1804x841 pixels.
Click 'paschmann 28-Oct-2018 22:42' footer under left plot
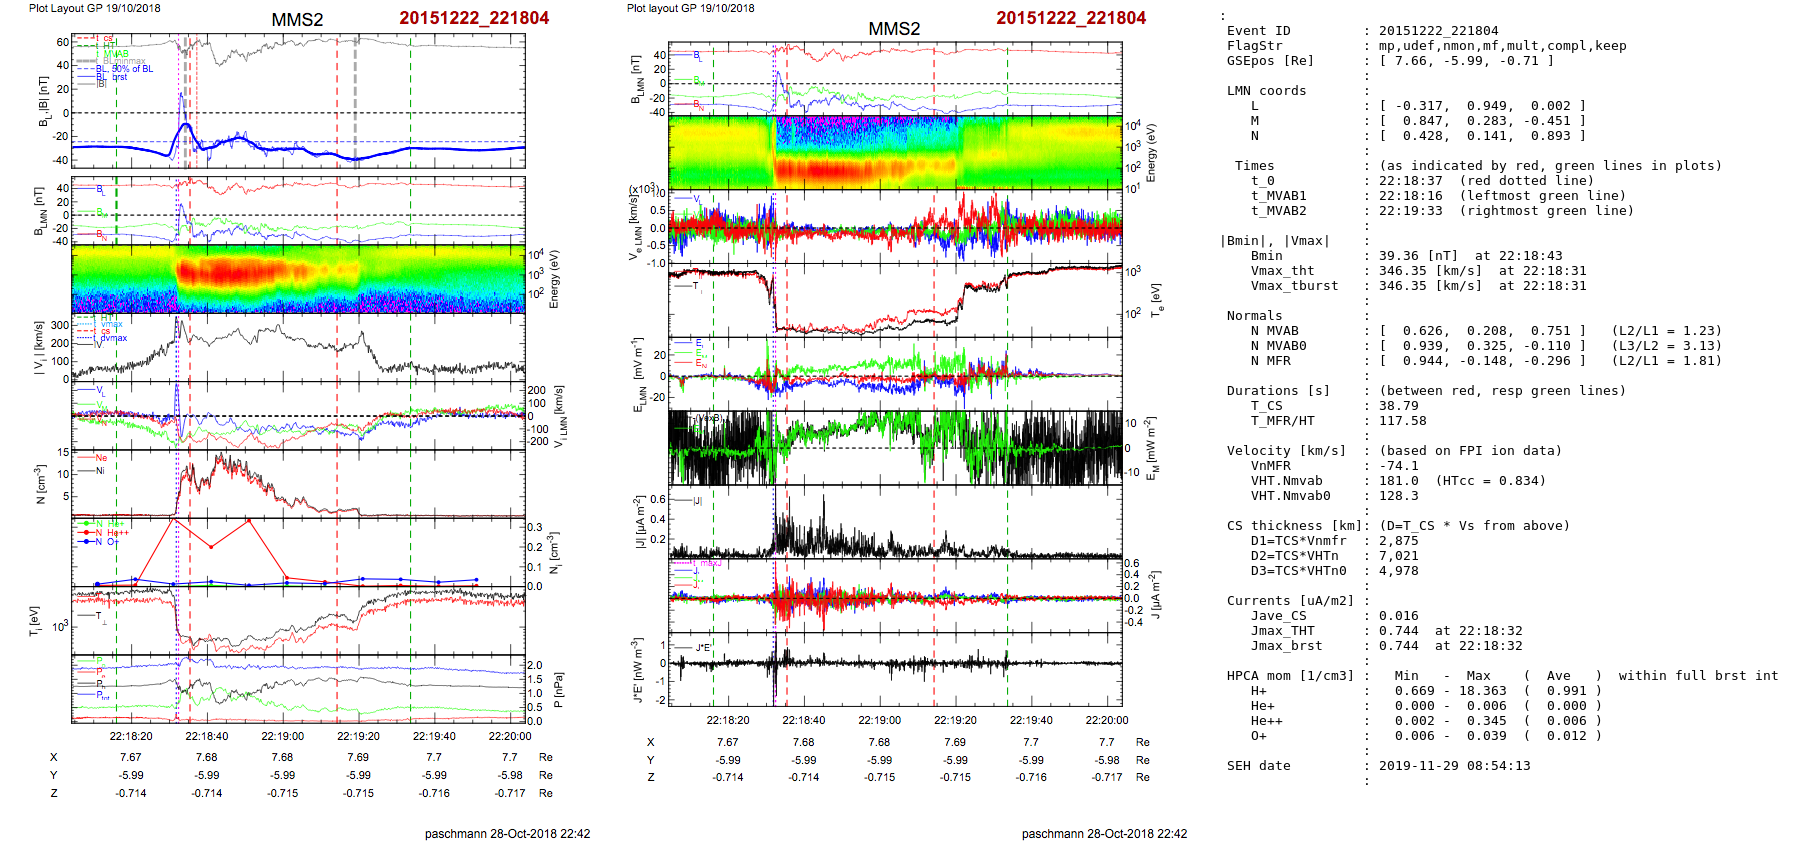coord(507,834)
